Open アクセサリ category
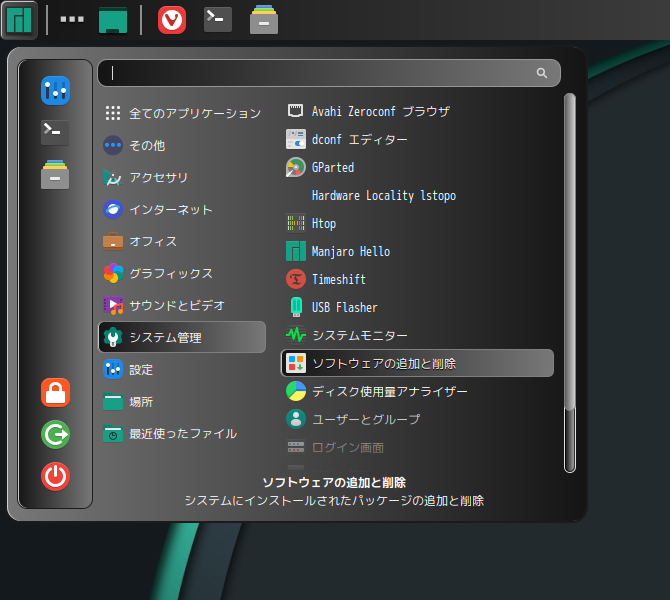The height and width of the screenshot is (600, 670). 182,177
